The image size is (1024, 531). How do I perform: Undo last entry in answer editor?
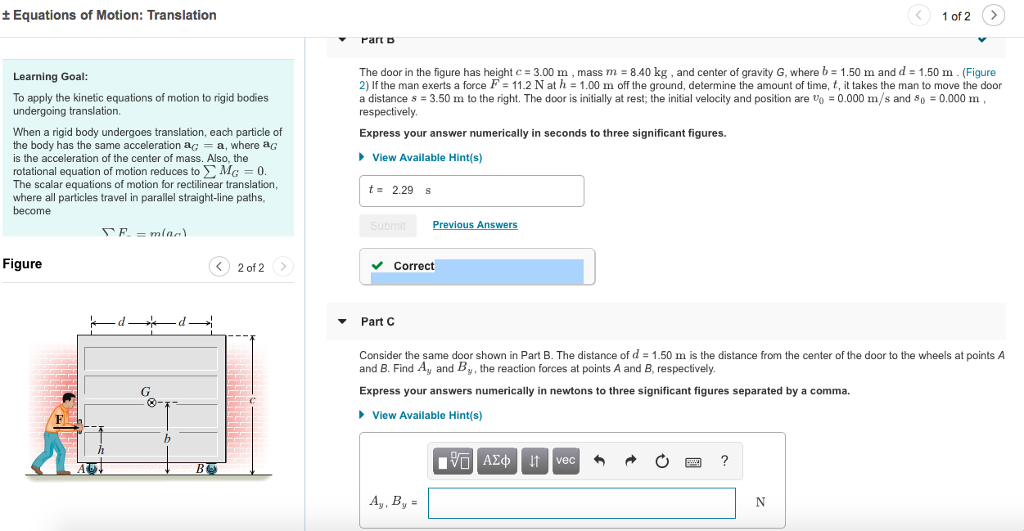coord(599,461)
